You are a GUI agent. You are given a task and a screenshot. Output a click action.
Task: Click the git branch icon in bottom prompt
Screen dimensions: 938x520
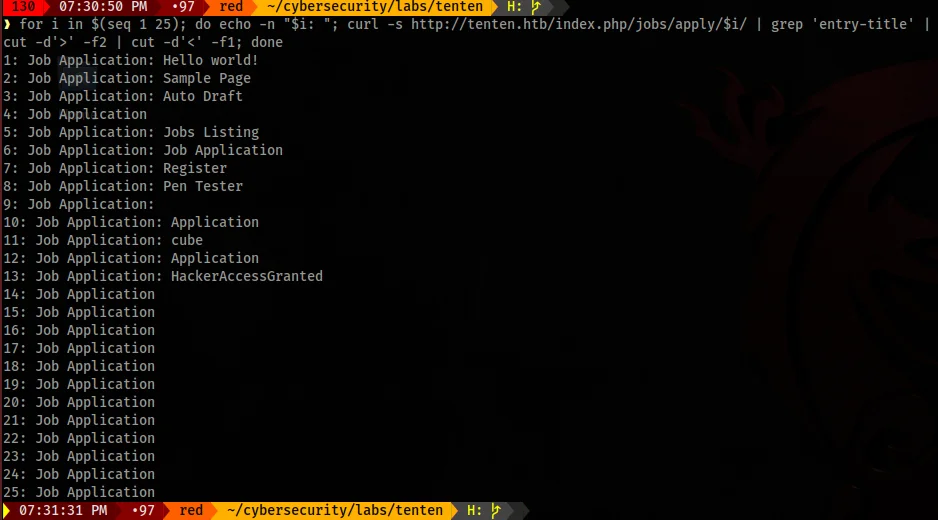(496, 510)
